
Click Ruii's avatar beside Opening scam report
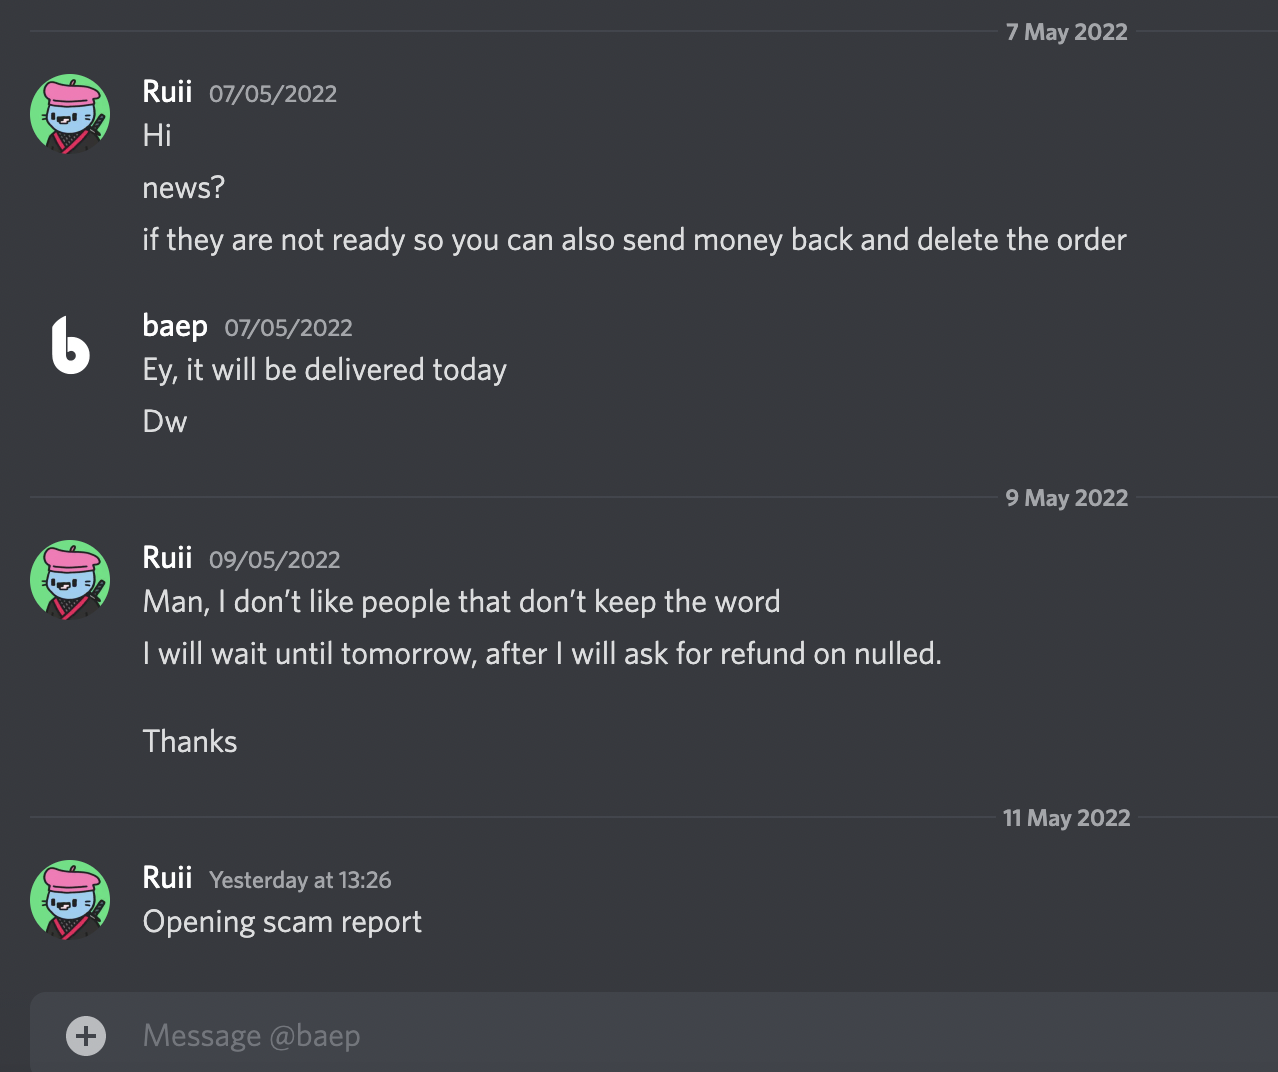pos(70,900)
